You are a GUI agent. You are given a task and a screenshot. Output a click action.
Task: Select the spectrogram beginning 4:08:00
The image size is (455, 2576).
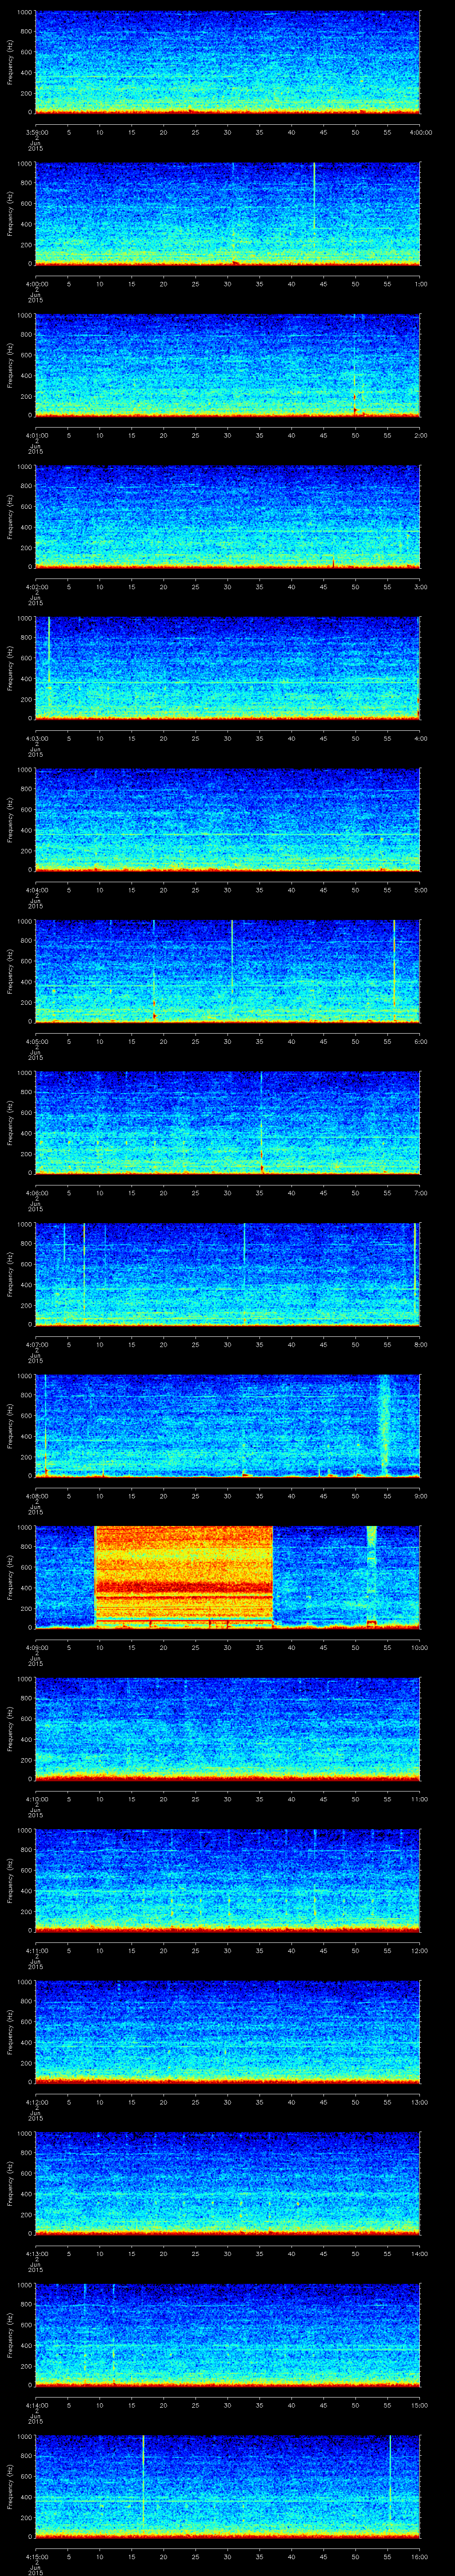(x=228, y=1426)
